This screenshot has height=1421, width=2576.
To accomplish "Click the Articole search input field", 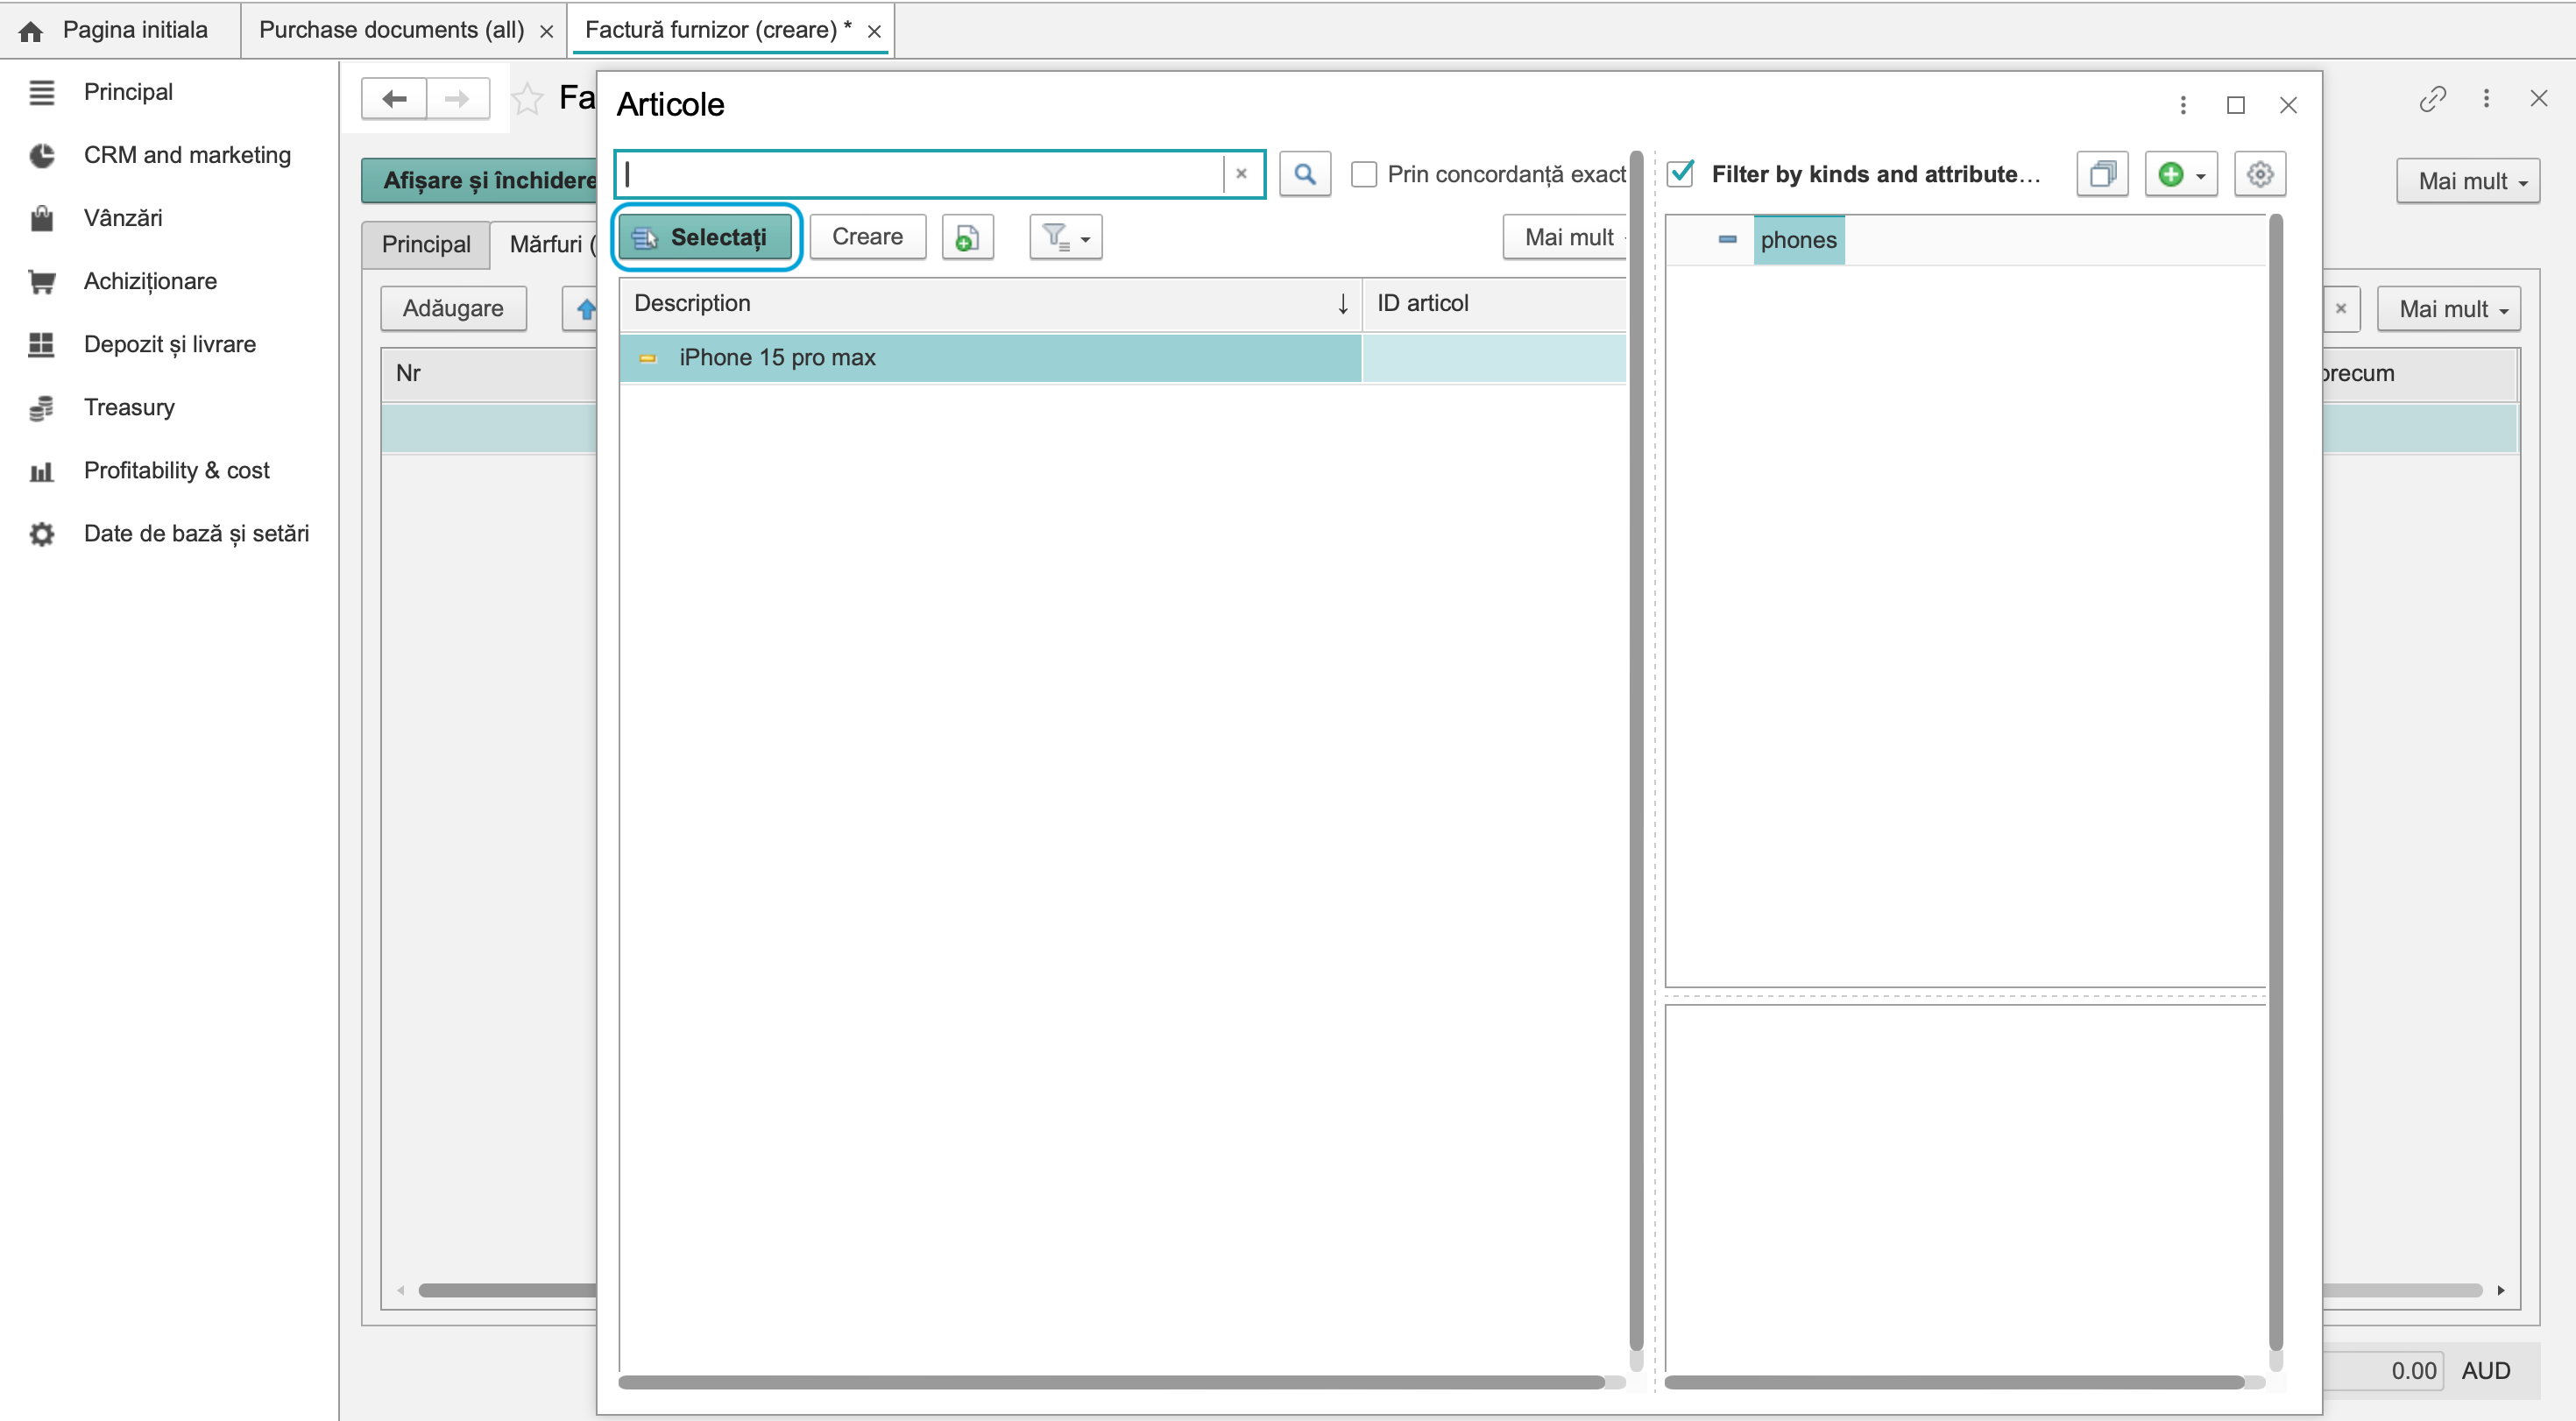I will click(x=920, y=174).
